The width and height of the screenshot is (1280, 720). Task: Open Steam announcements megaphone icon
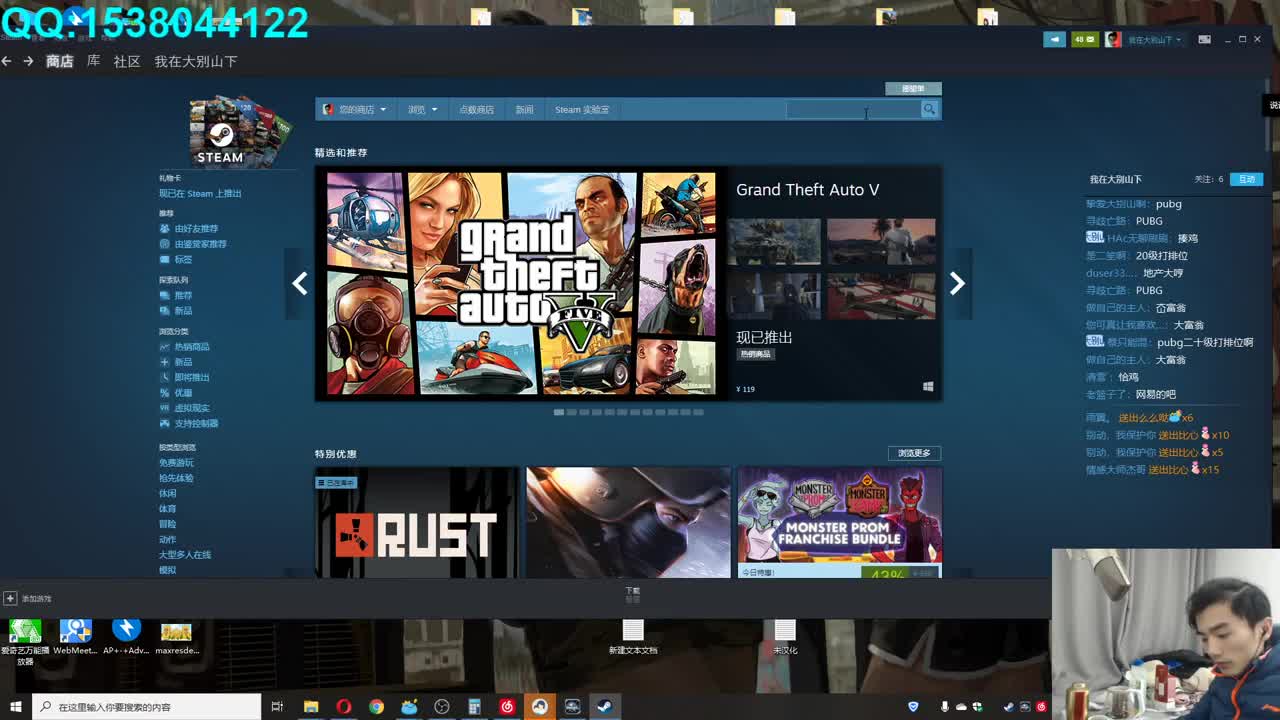(1055, 40)
